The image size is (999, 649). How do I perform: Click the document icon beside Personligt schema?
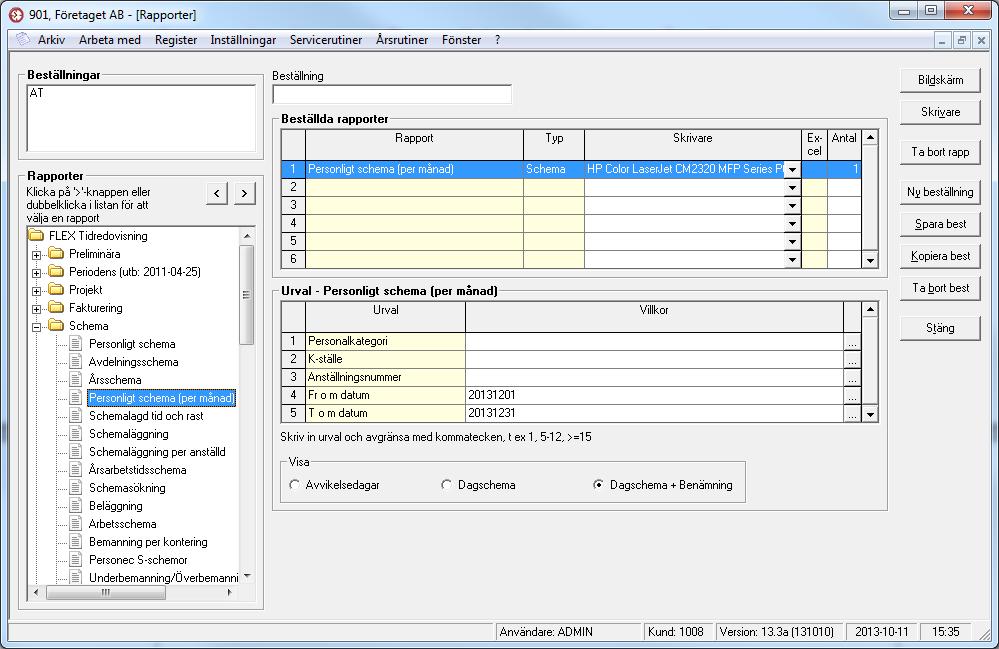(76, 343)
